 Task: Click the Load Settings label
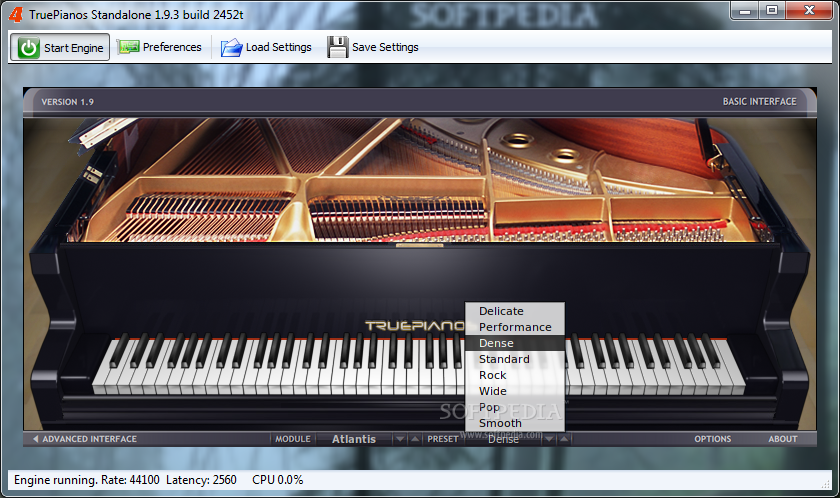point(279,47)
